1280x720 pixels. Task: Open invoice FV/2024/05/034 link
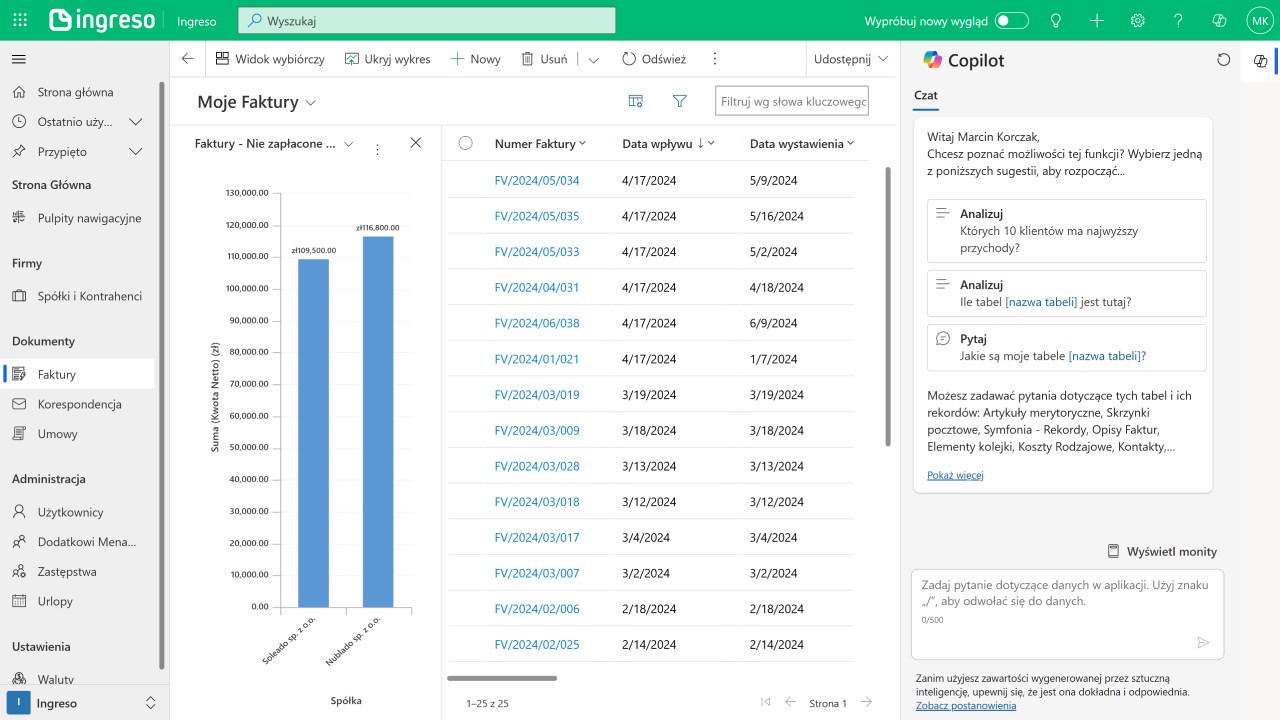[x=537, y=181]
